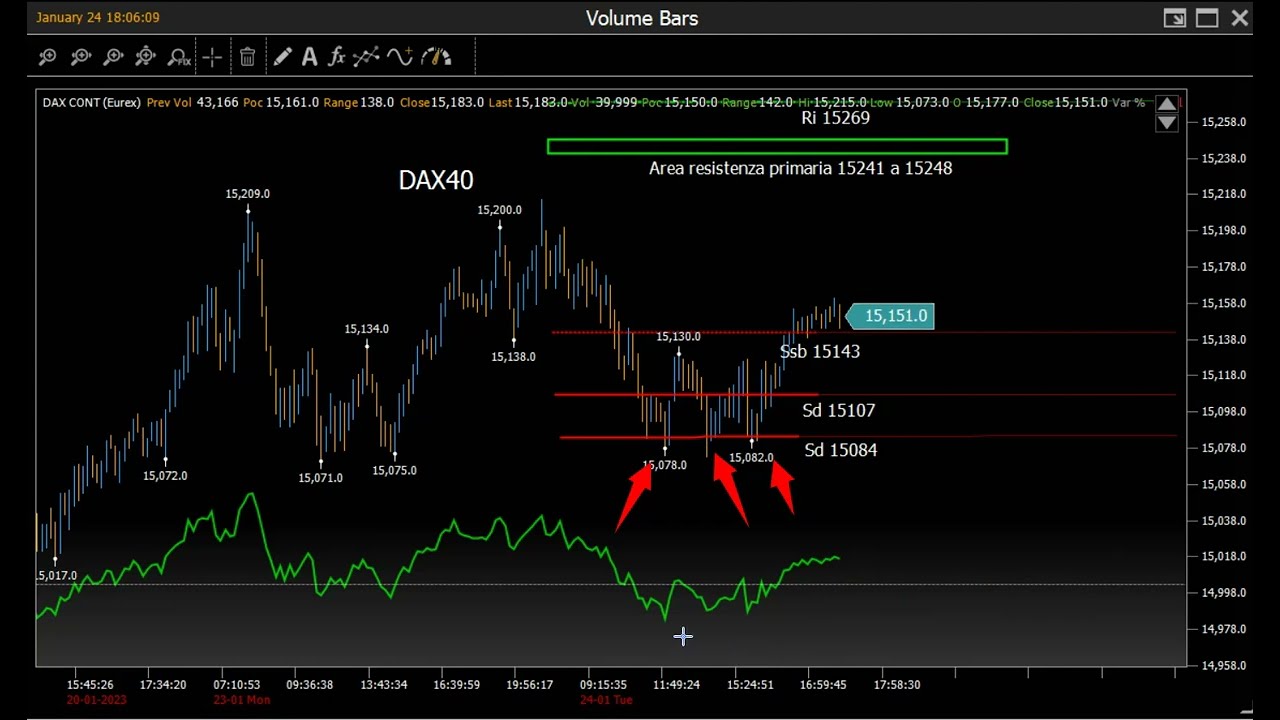Add an indicator with the sine-wave plus icon

click(x=400, y=57)
